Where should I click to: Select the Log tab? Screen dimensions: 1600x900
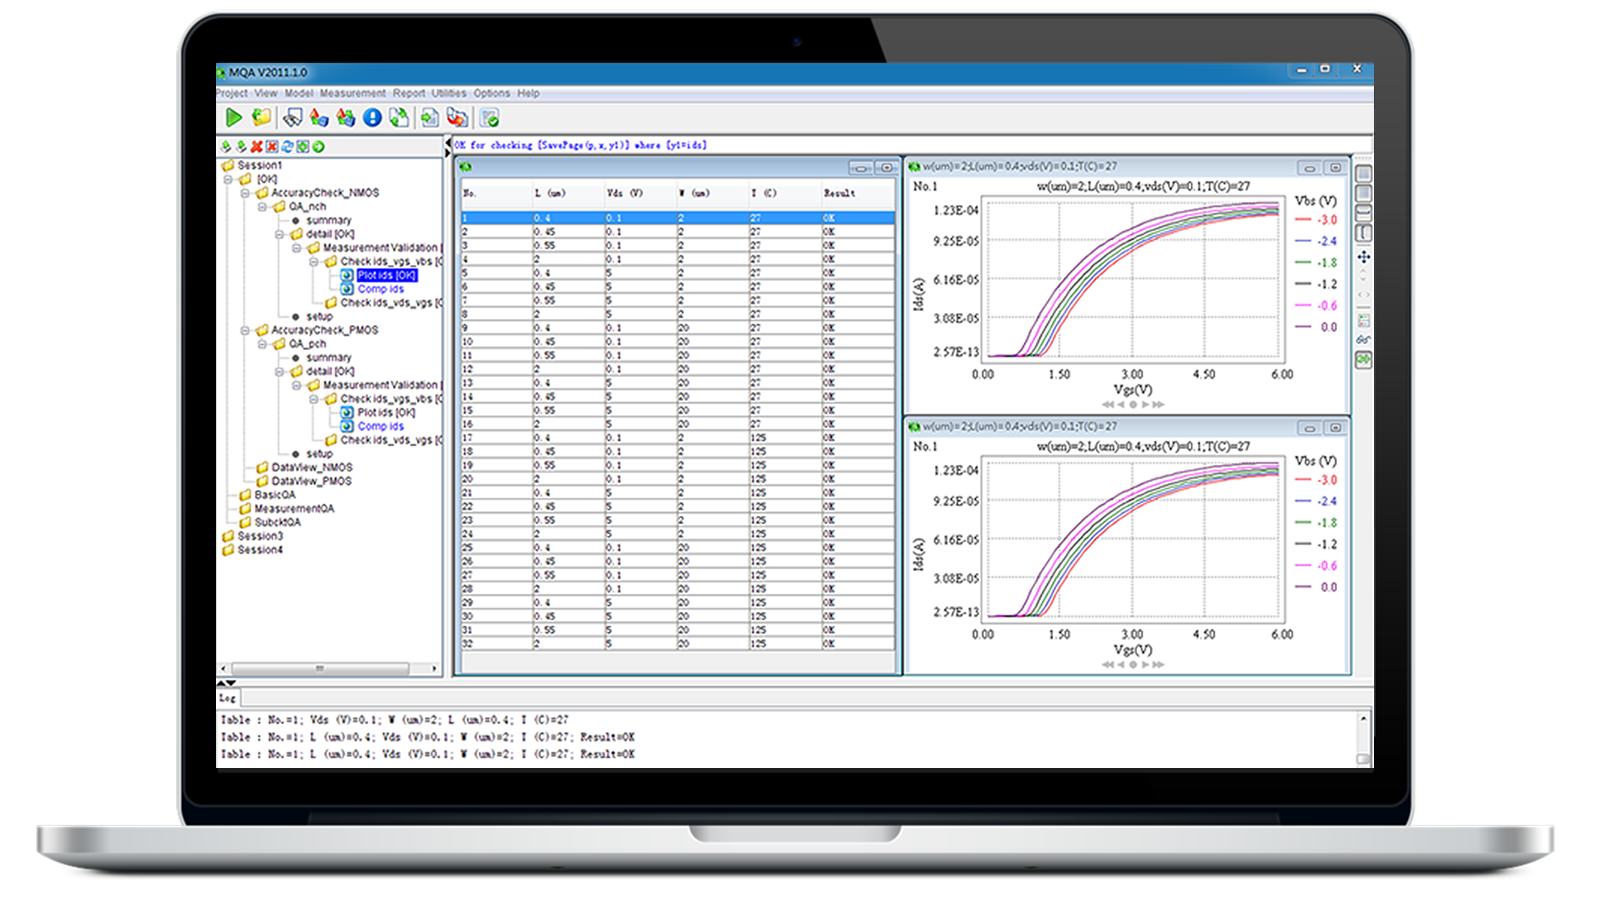click(228, 698)
